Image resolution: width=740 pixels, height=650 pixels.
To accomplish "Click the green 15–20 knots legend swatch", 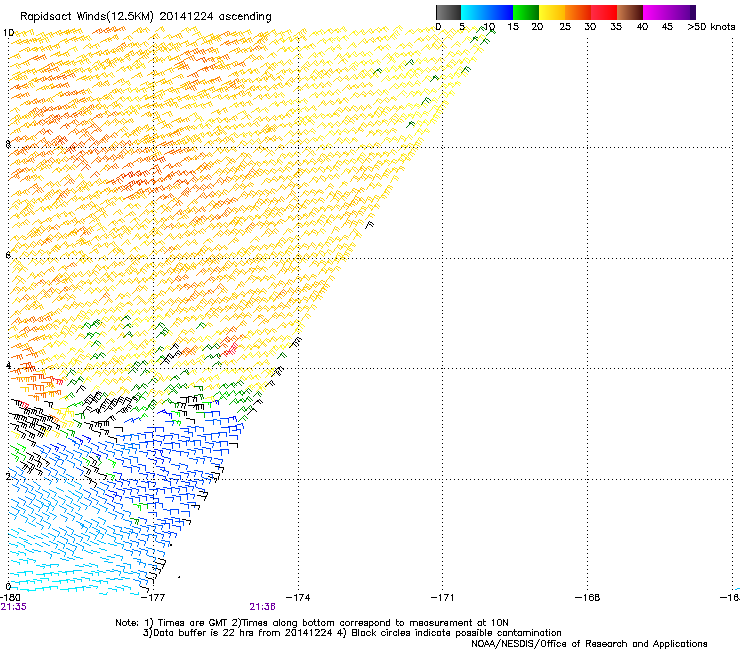I will (x=526, y=12).
